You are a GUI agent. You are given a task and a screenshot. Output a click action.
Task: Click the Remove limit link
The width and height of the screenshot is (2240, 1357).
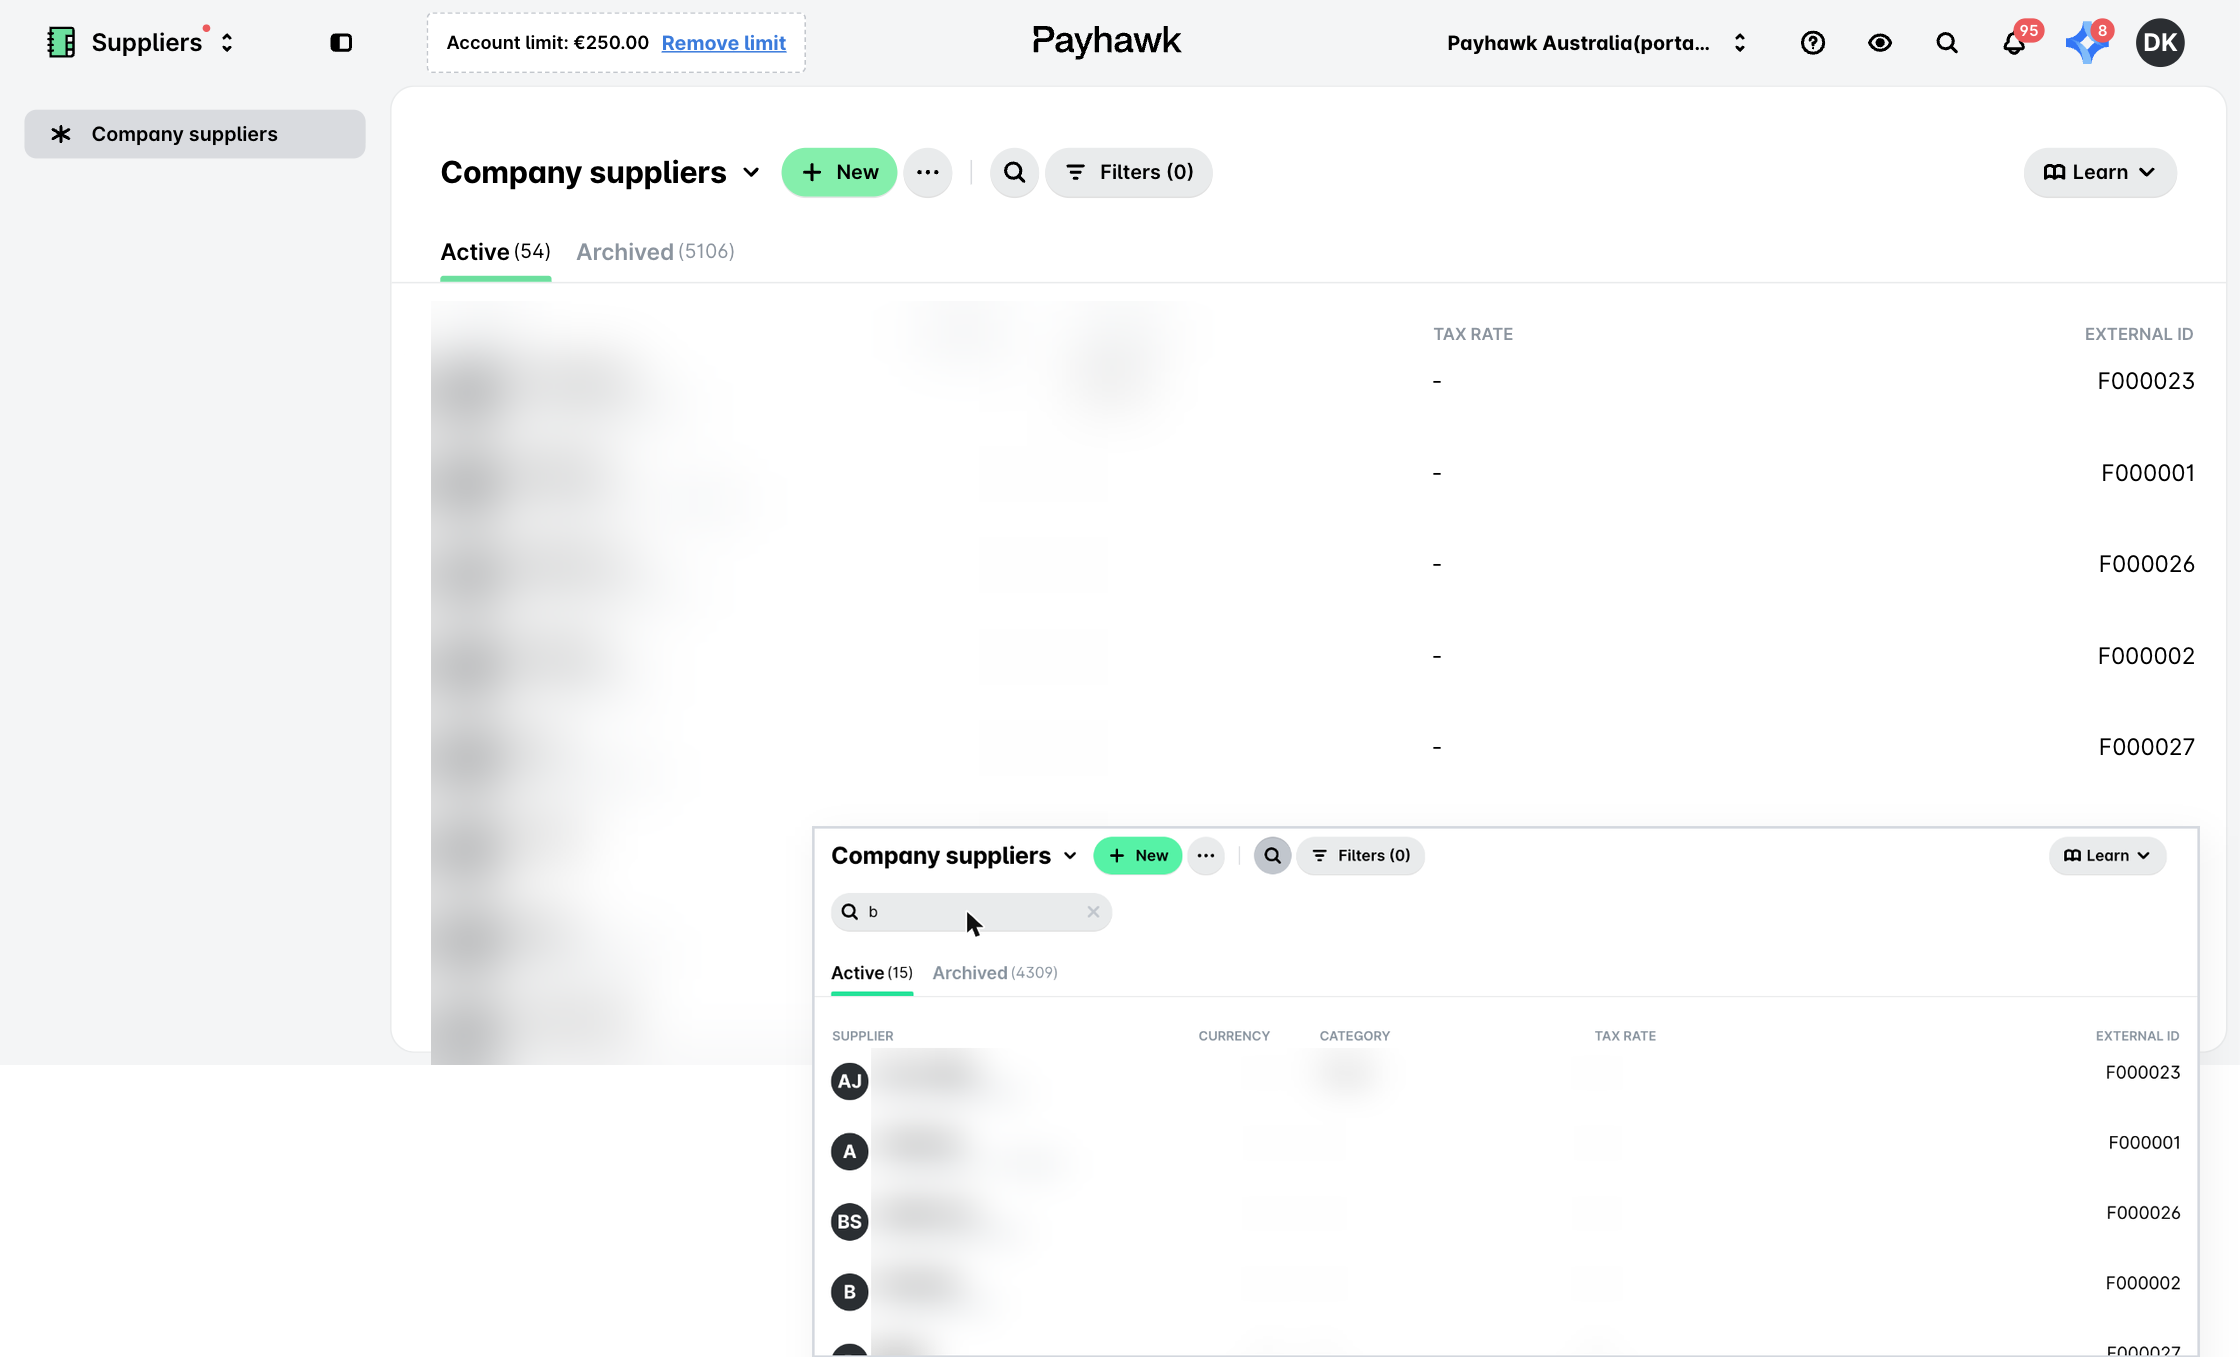tap(723, 43)
